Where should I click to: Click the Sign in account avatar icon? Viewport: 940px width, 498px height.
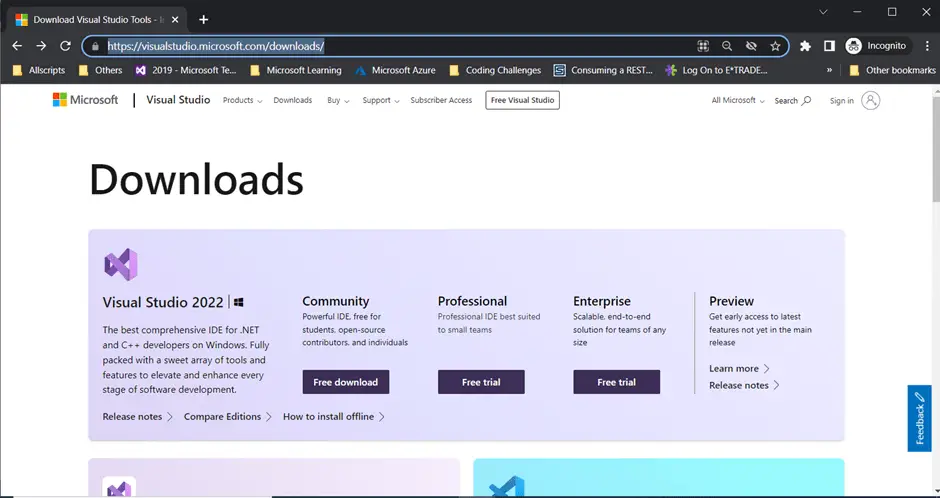[x=870, y=100]
